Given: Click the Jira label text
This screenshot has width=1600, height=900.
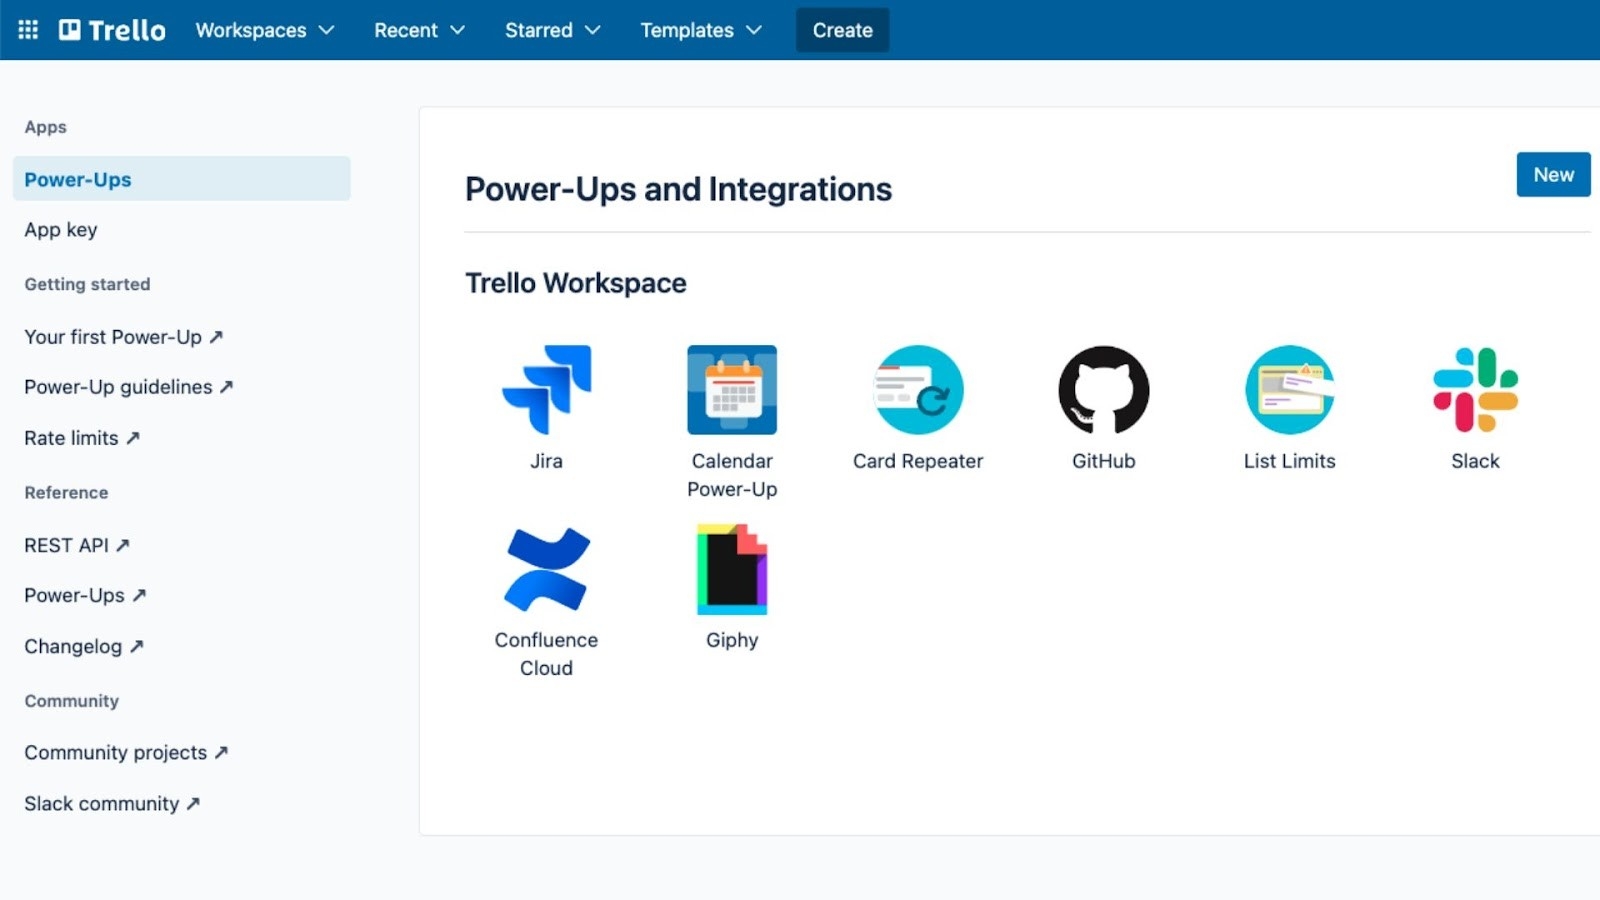Looking at the screenshot, I should point(546,461).
